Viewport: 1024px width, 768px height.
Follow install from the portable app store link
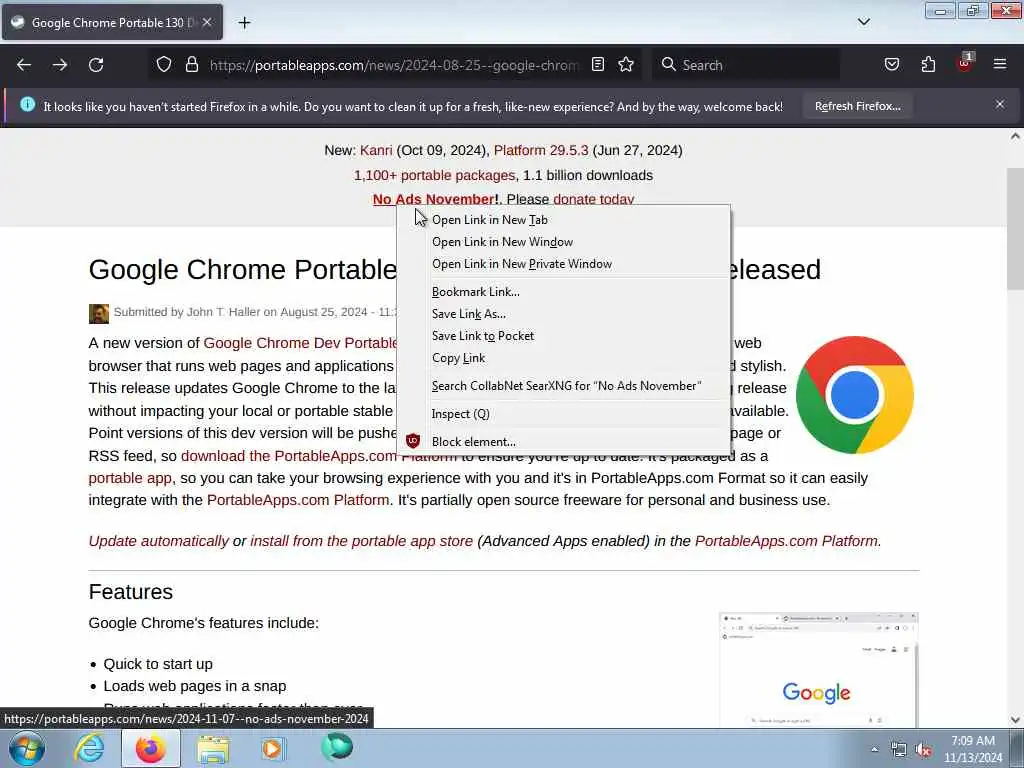tap(362, 541)
